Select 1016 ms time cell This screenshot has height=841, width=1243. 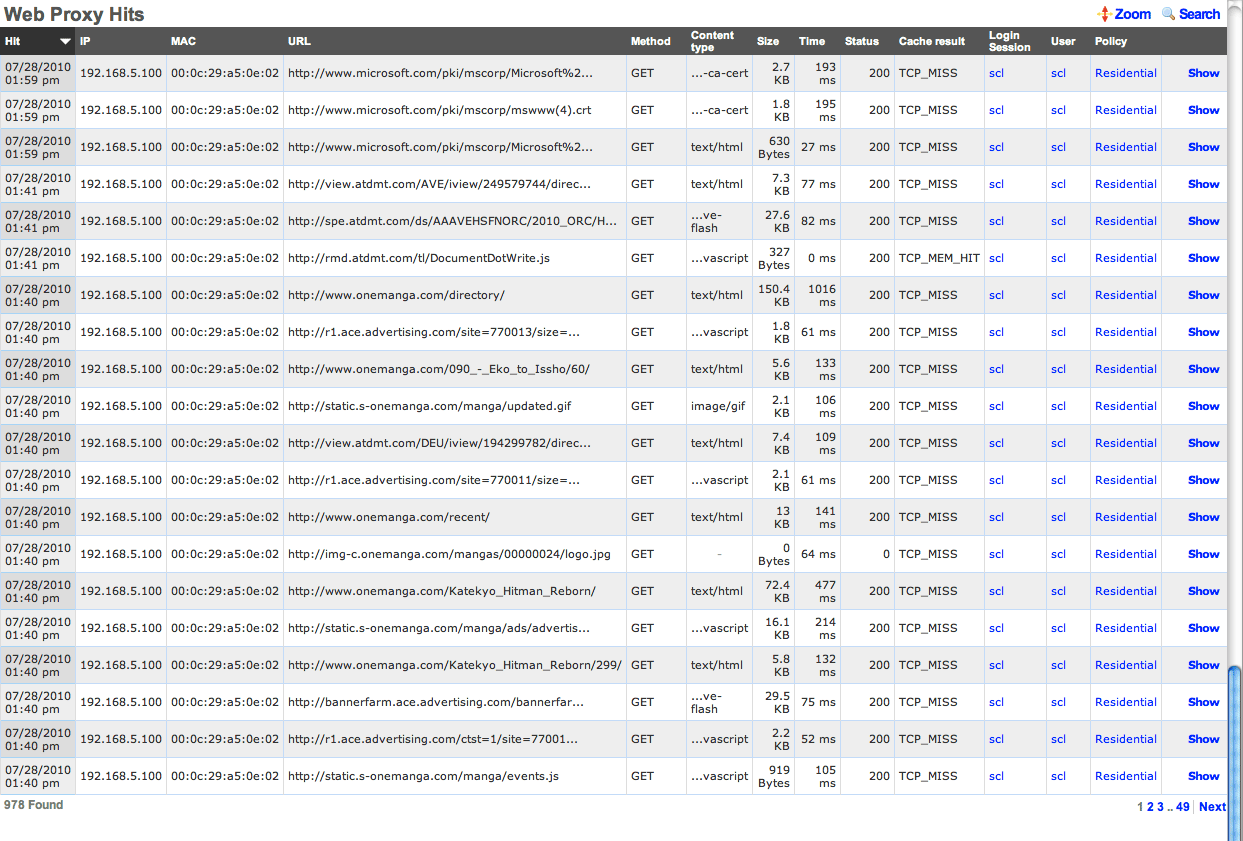pyautogui.click(x=821, y=295)
